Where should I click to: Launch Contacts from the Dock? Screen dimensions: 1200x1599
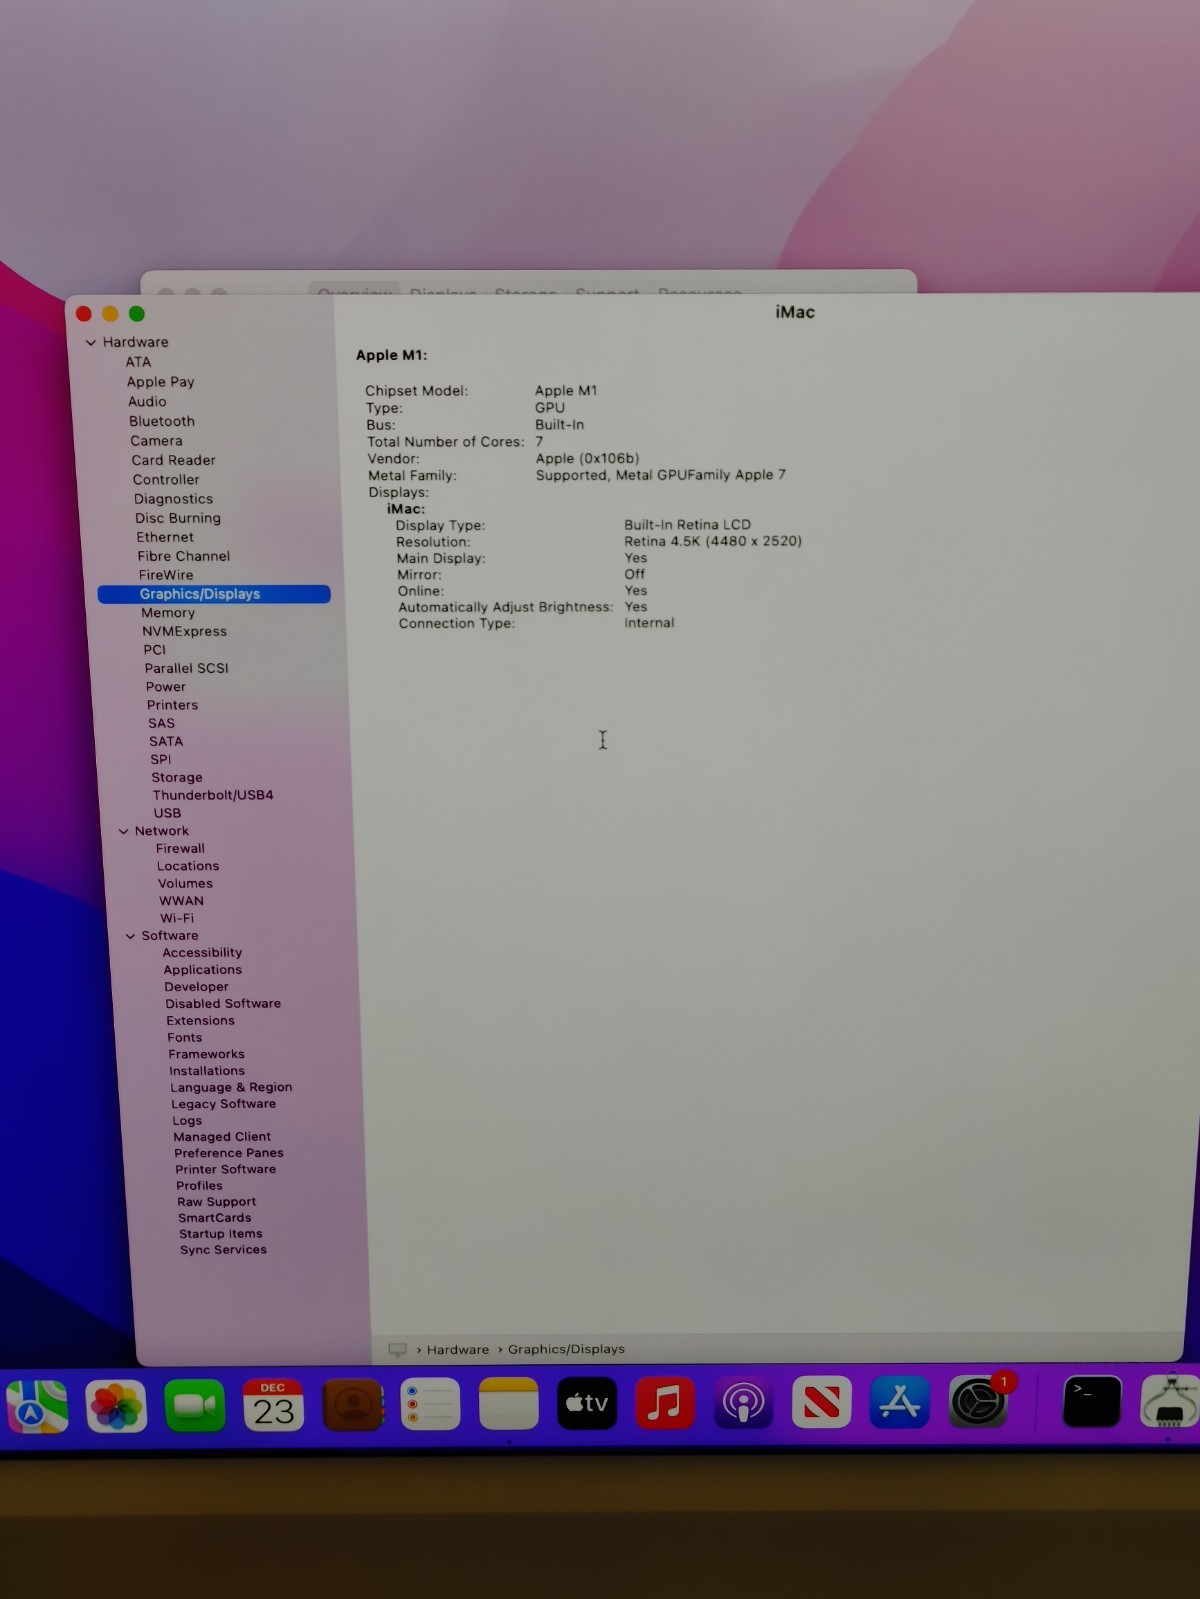[x=352, y=1404]
